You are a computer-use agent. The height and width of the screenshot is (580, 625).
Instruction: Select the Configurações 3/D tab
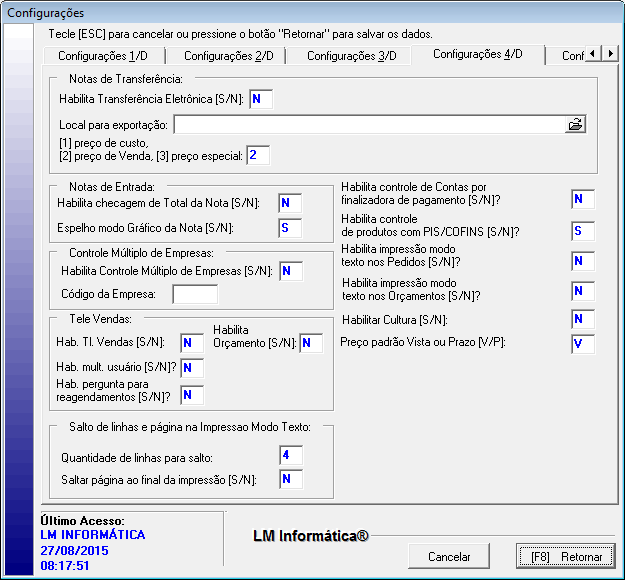(351, 56)
